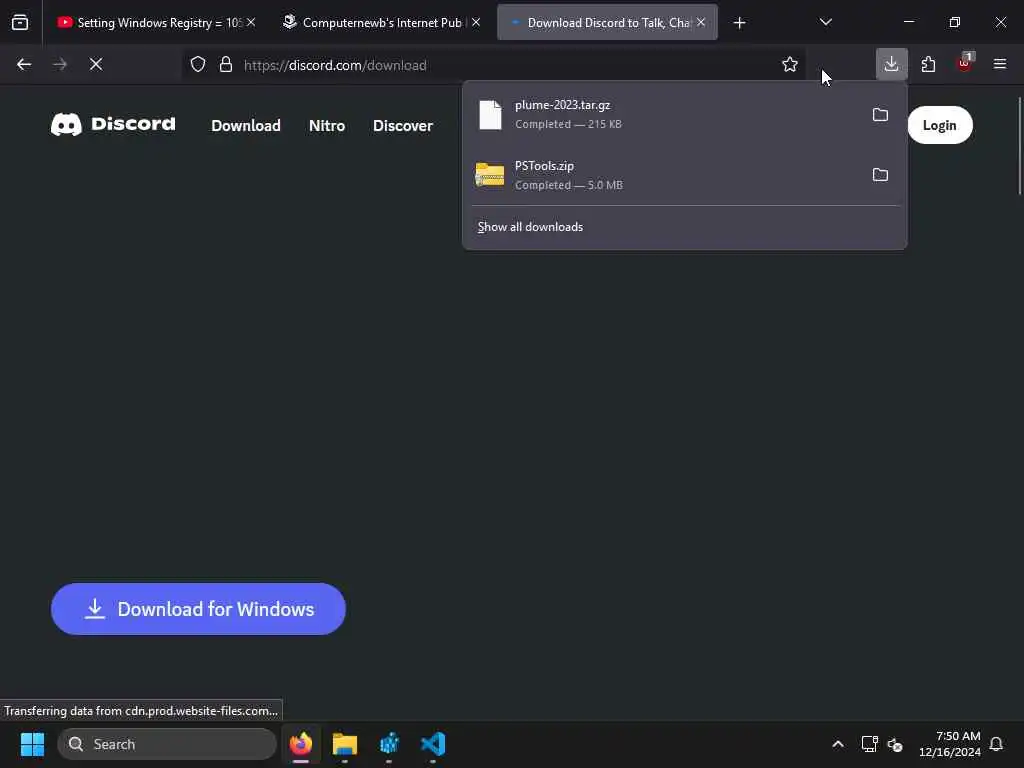Open the Firefox hamburger menu
Image resolution: width=1024 pixels, height=768 pixels.
[x=1000, y=64]
